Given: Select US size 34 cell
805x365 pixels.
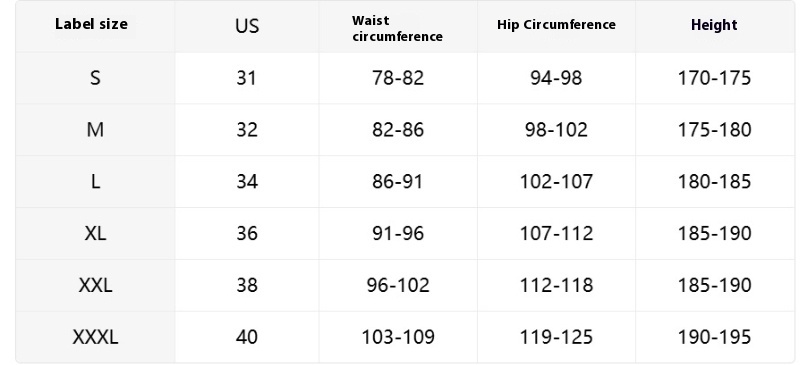Looking at the screenshot, I should (x=247, y=182).
